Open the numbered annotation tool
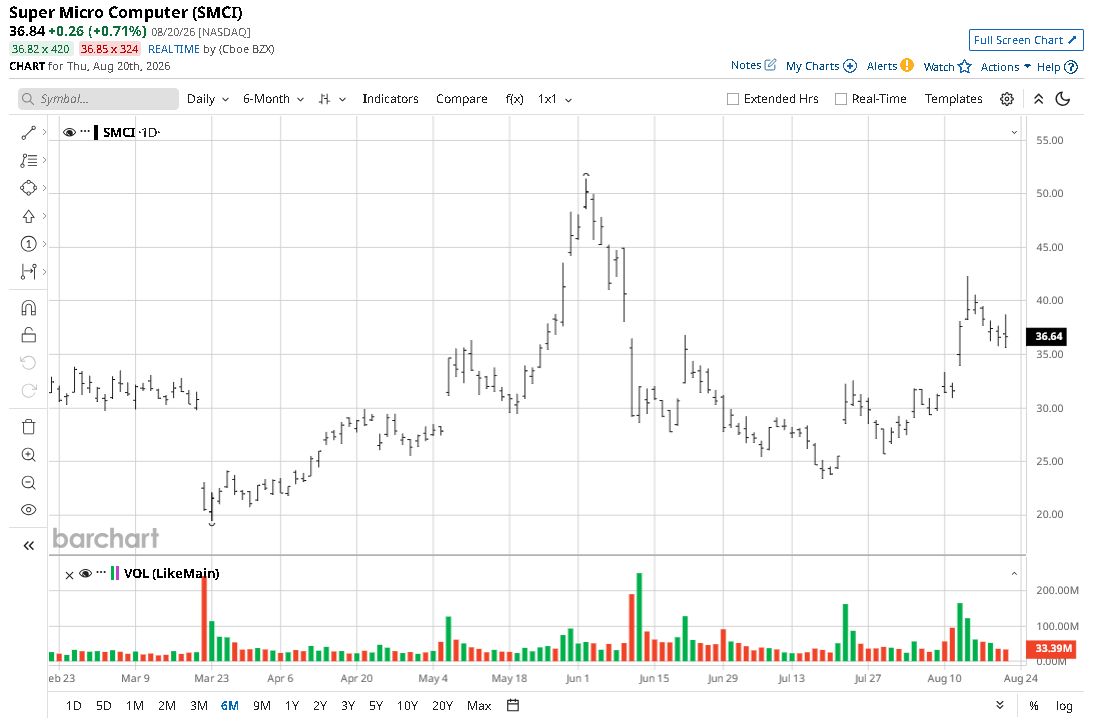The height and width of the screenshot is (727, 1097). (x=29, y=243)
